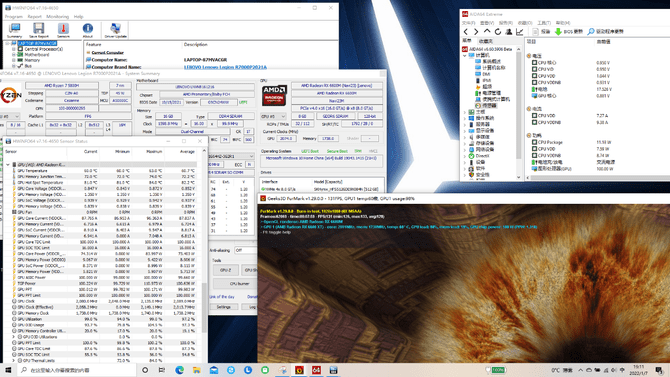Click the Save Report floppy icon
This screenshot has height=377, width=670.
coord(38,30)
